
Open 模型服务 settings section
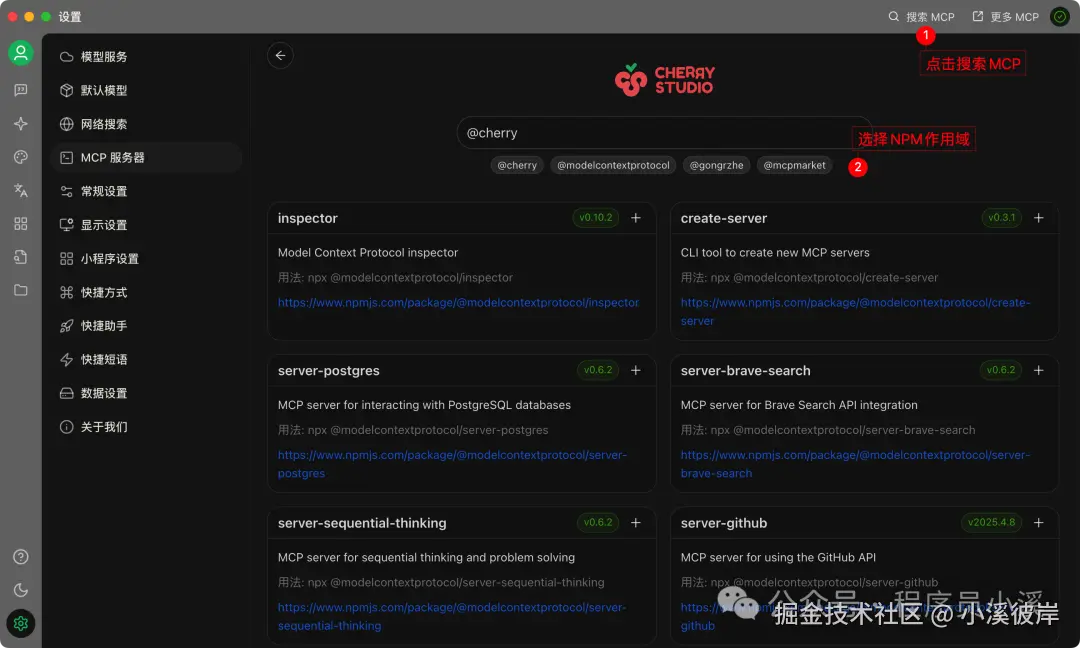coord(146,56)
